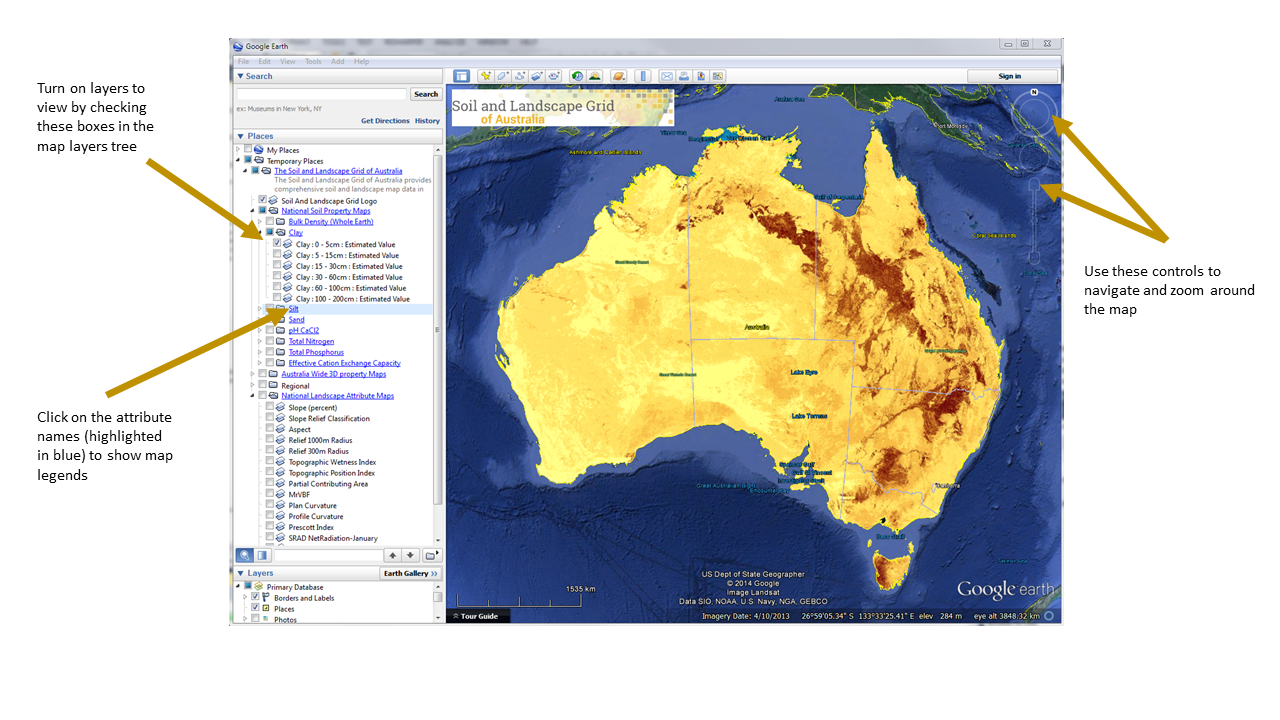Open the Earth Gallery button

click(411, 573)
